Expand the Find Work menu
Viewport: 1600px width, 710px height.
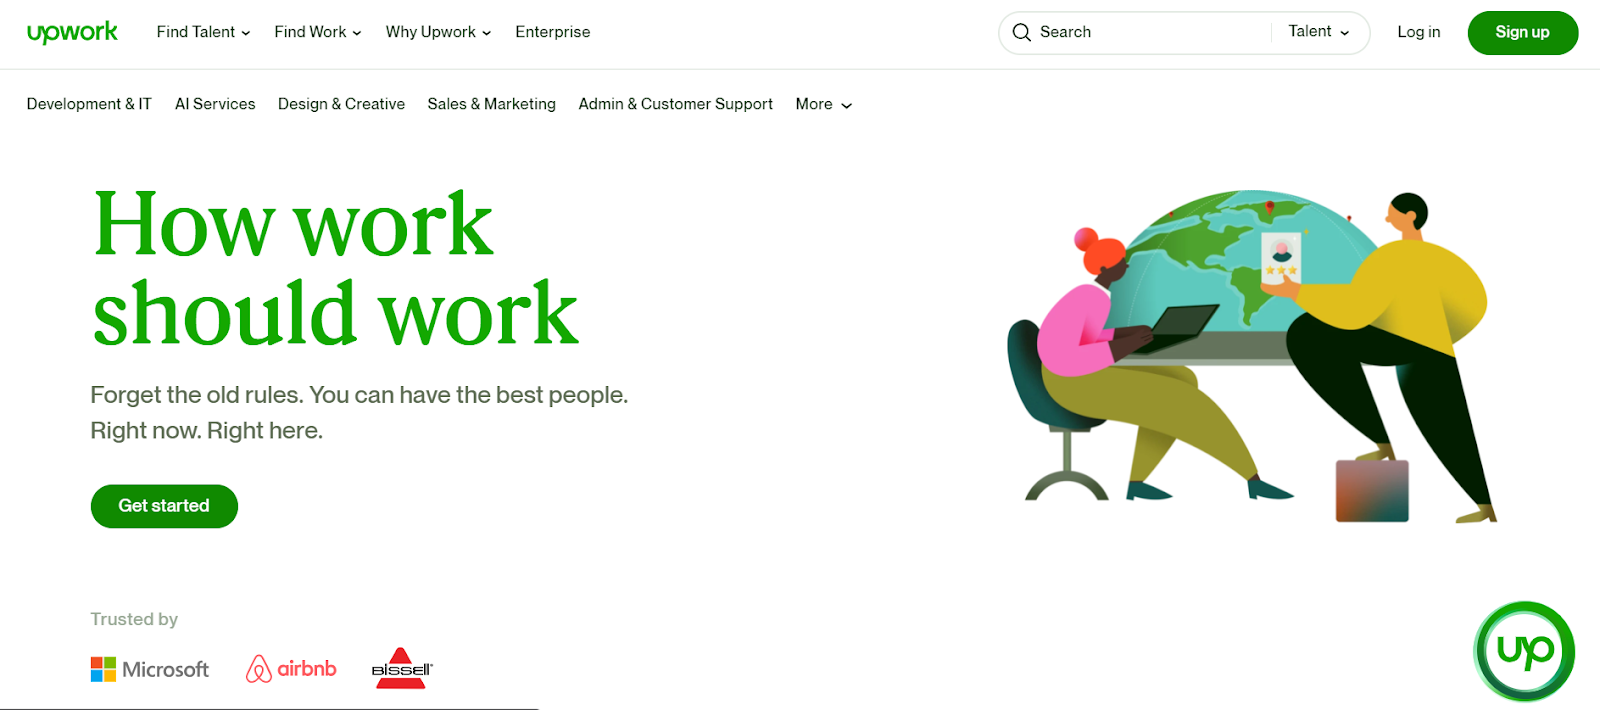[x=318, y=32]
